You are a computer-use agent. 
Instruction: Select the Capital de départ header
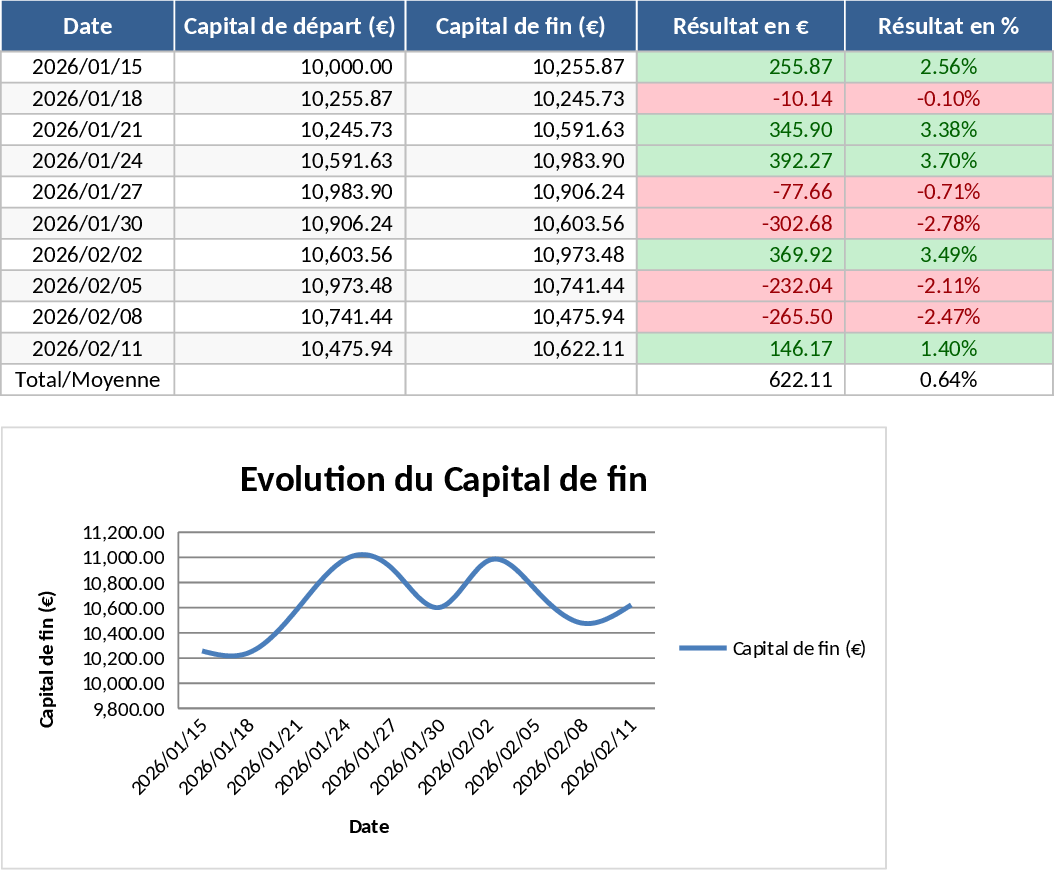289,26
